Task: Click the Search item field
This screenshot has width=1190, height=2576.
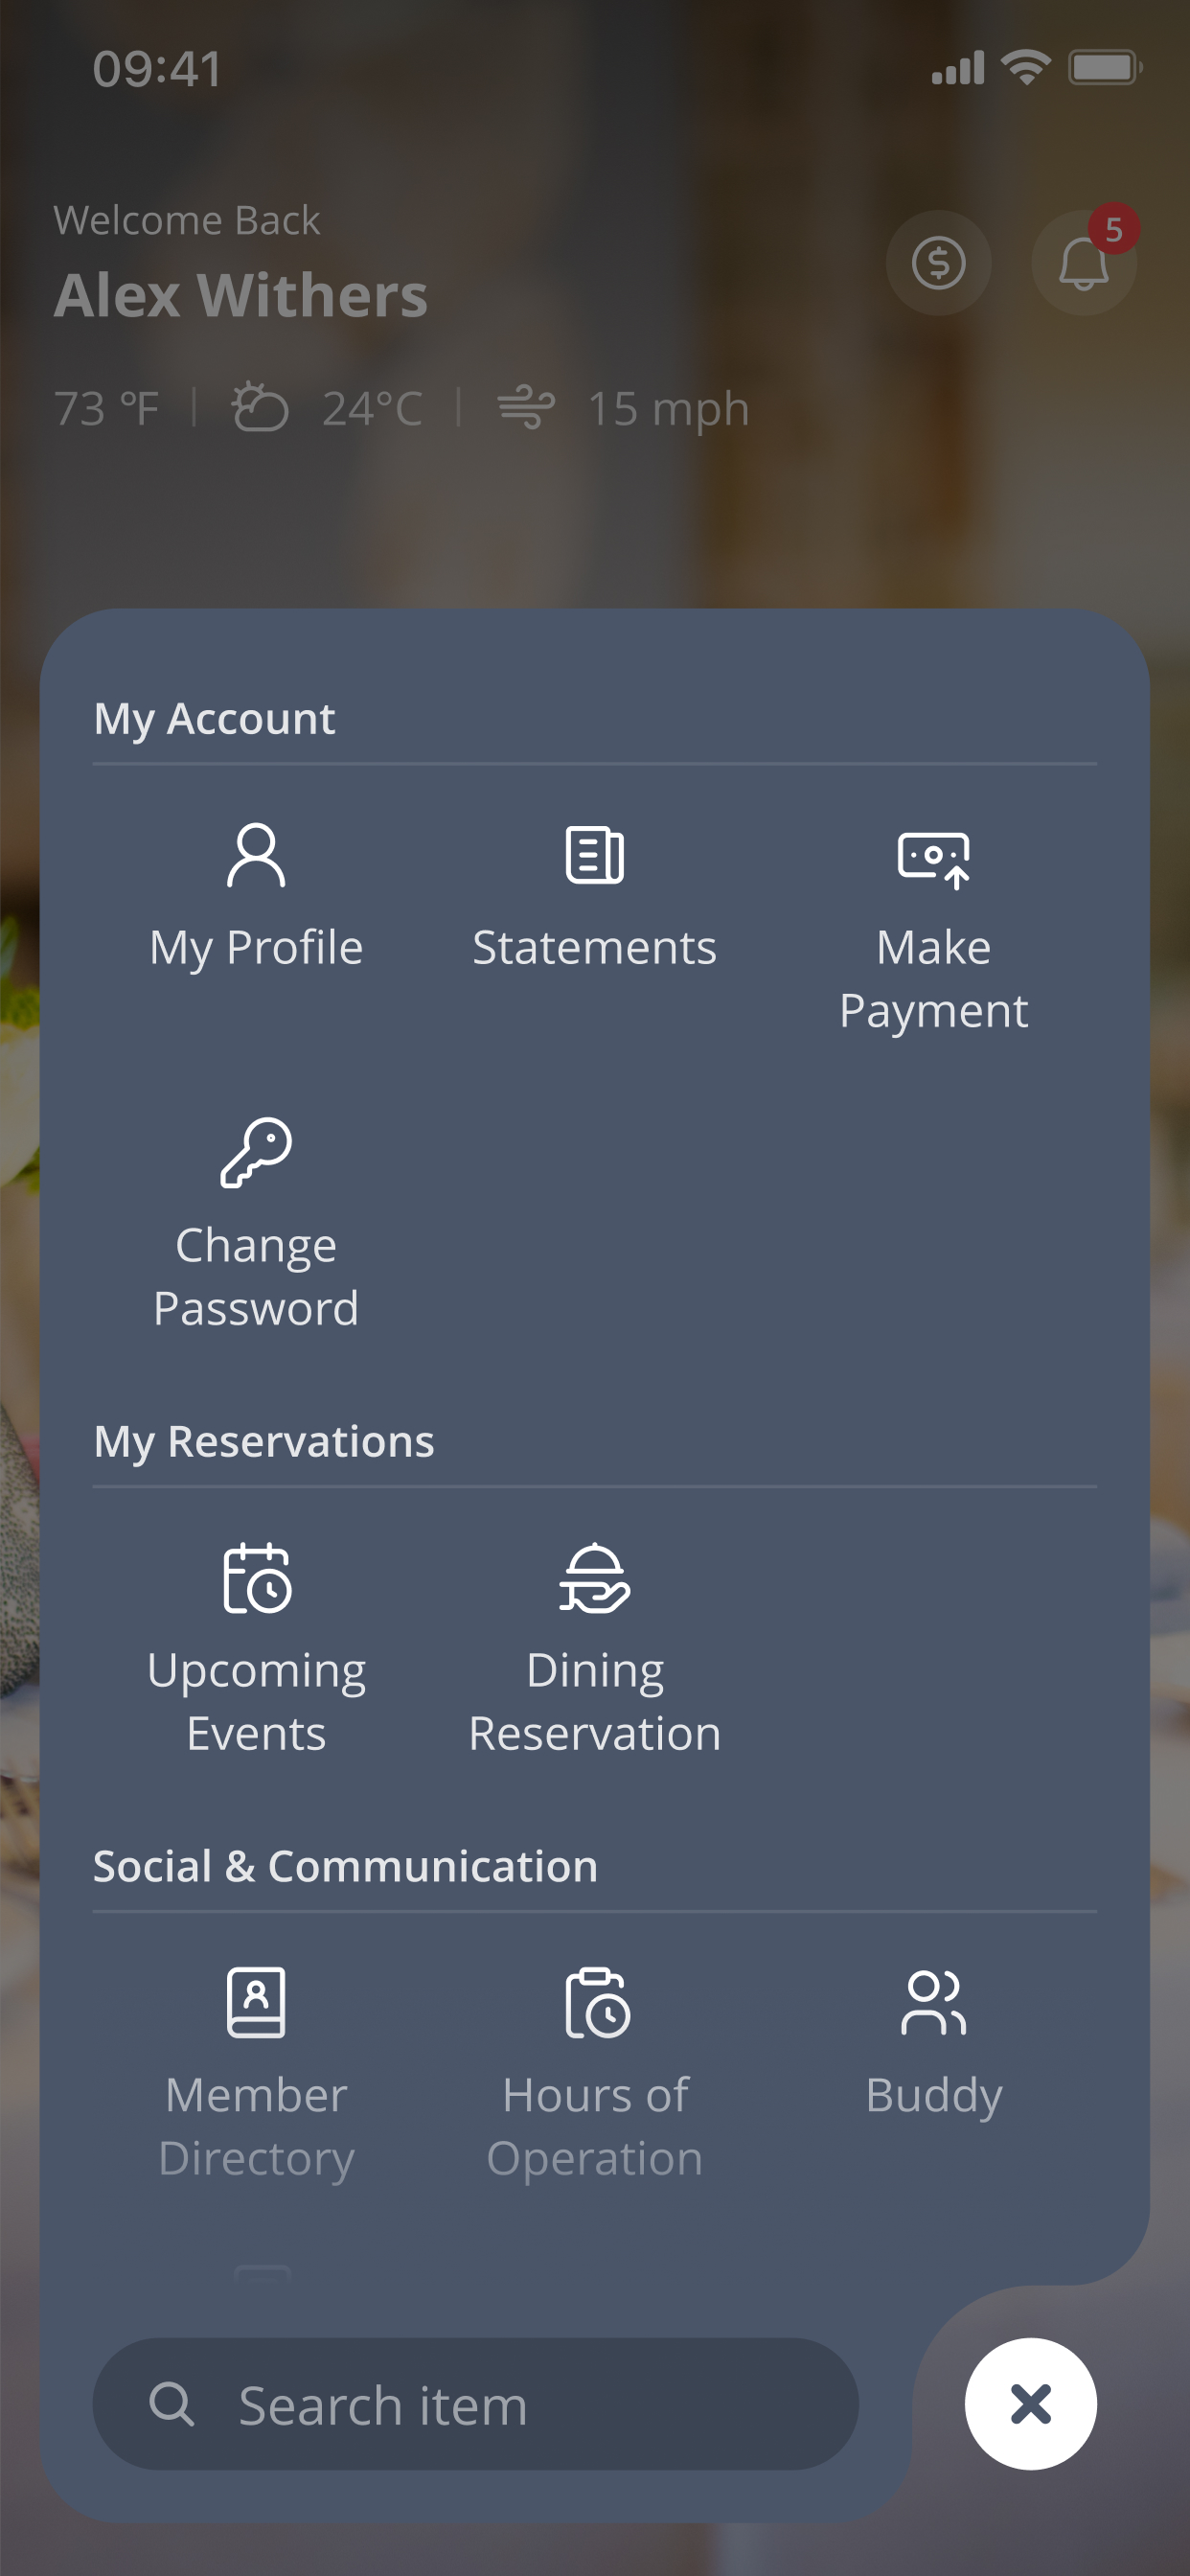Action: pyautogui.click(x=476, y=2404)
